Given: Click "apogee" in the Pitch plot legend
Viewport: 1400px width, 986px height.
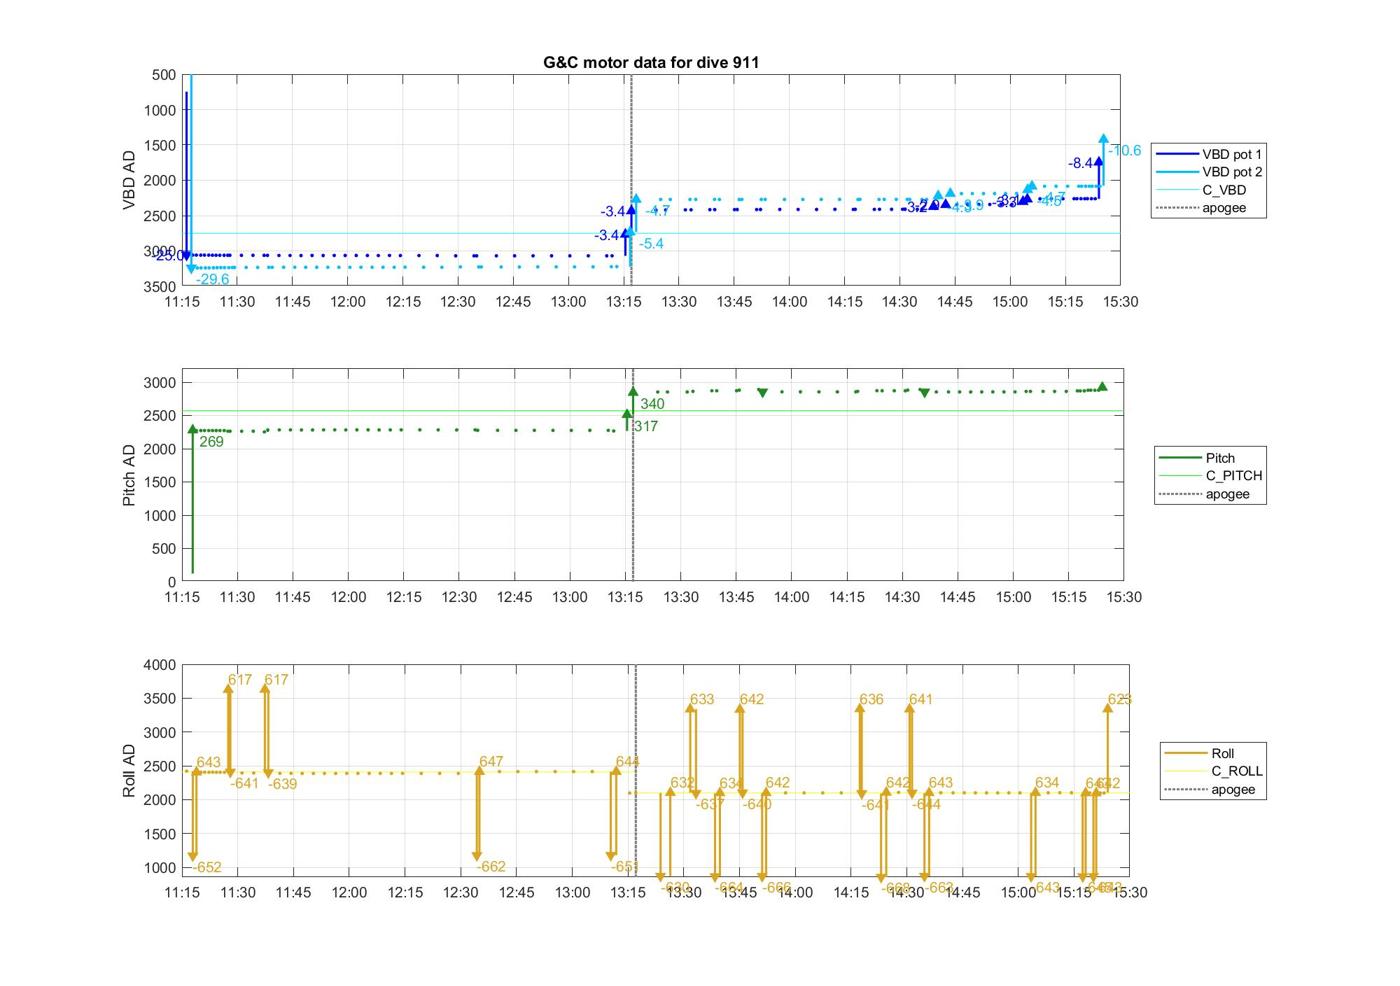Looking at the screenshot, I should pyautogui.click(x=1205, y=494).
